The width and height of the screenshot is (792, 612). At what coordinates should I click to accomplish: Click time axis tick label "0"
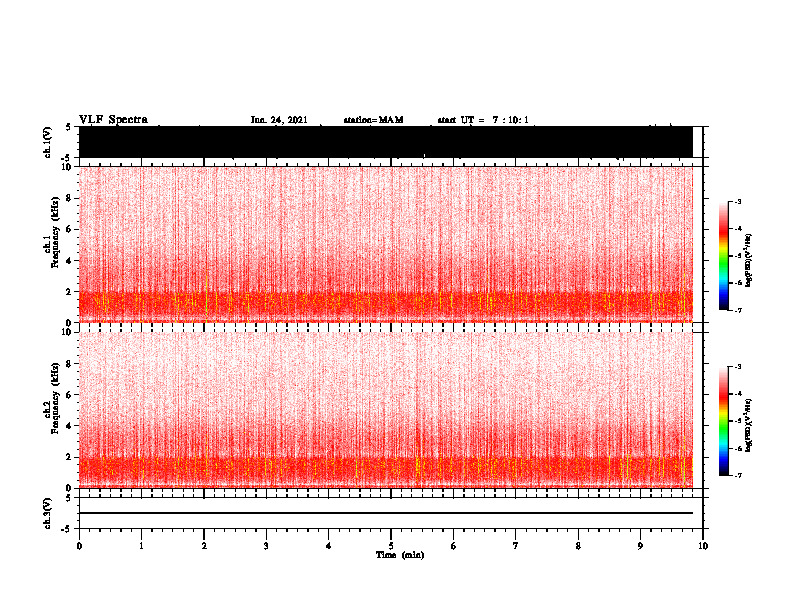tap(79, 546)
